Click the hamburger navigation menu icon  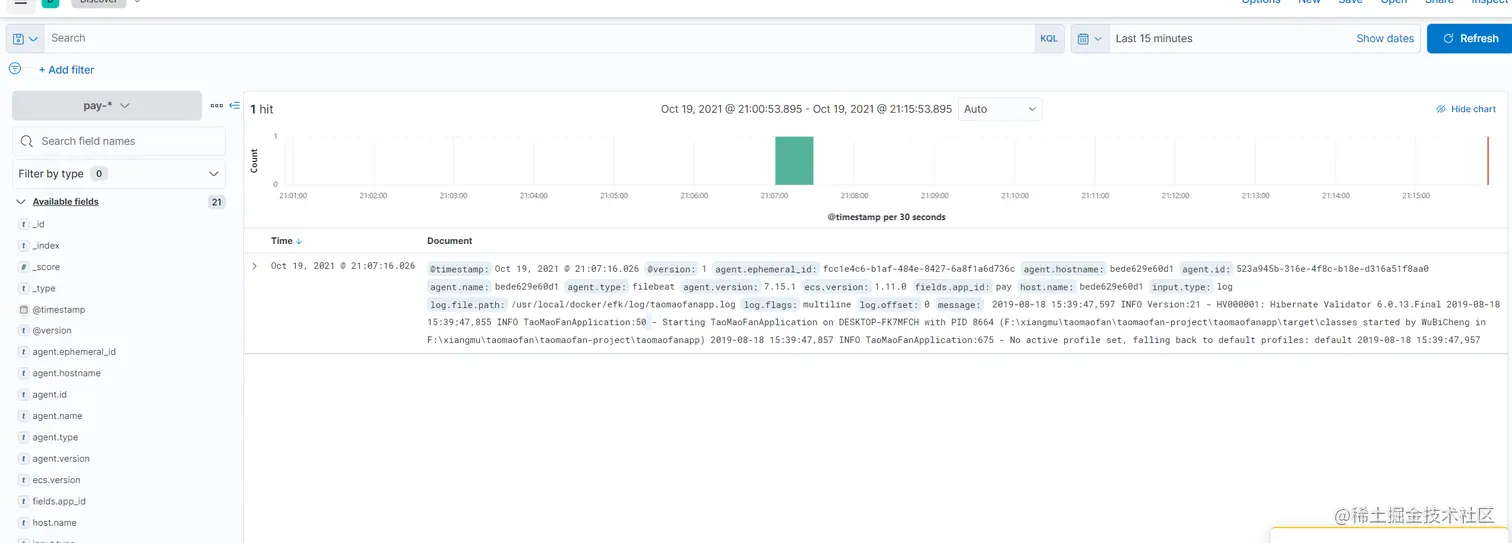coord(20,3)
